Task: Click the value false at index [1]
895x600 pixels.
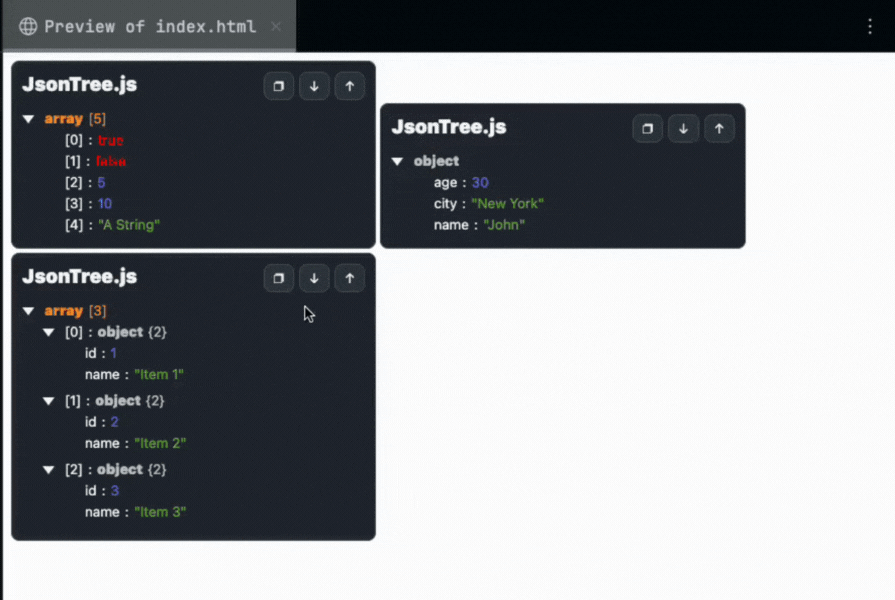Action: click(111, 162)
